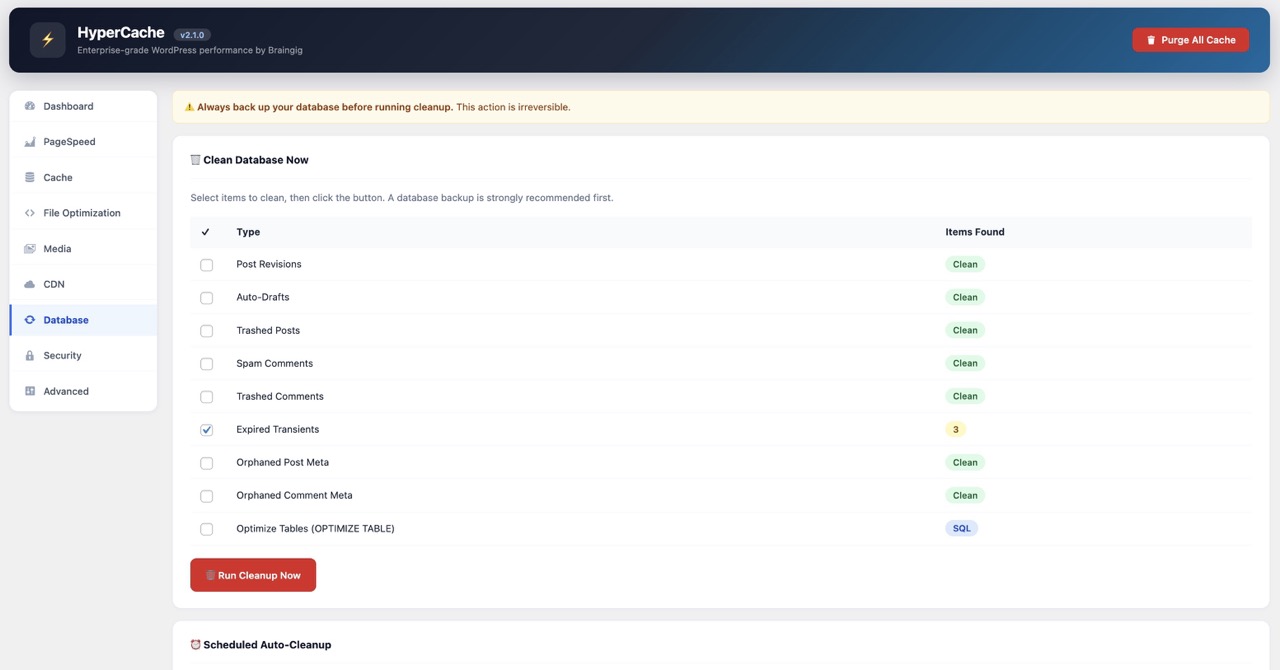This screenshot has height=670, width=1280.
Task: Click the Clean badge for Auto-Drafts
Action: click(965, 298)
